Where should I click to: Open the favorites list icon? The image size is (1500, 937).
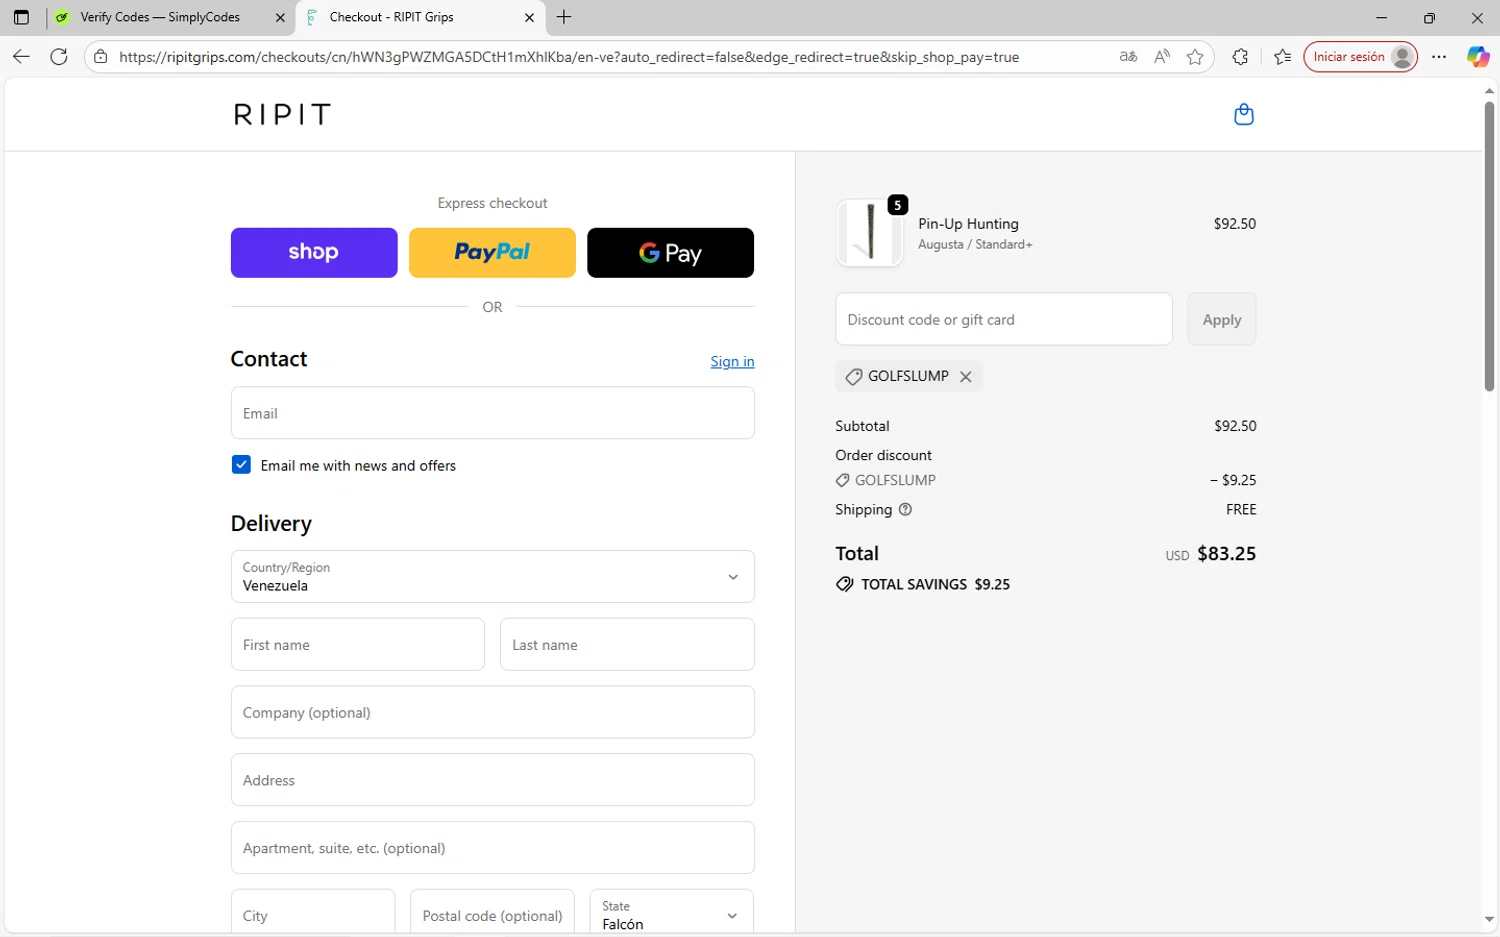tap(1283, 57)
